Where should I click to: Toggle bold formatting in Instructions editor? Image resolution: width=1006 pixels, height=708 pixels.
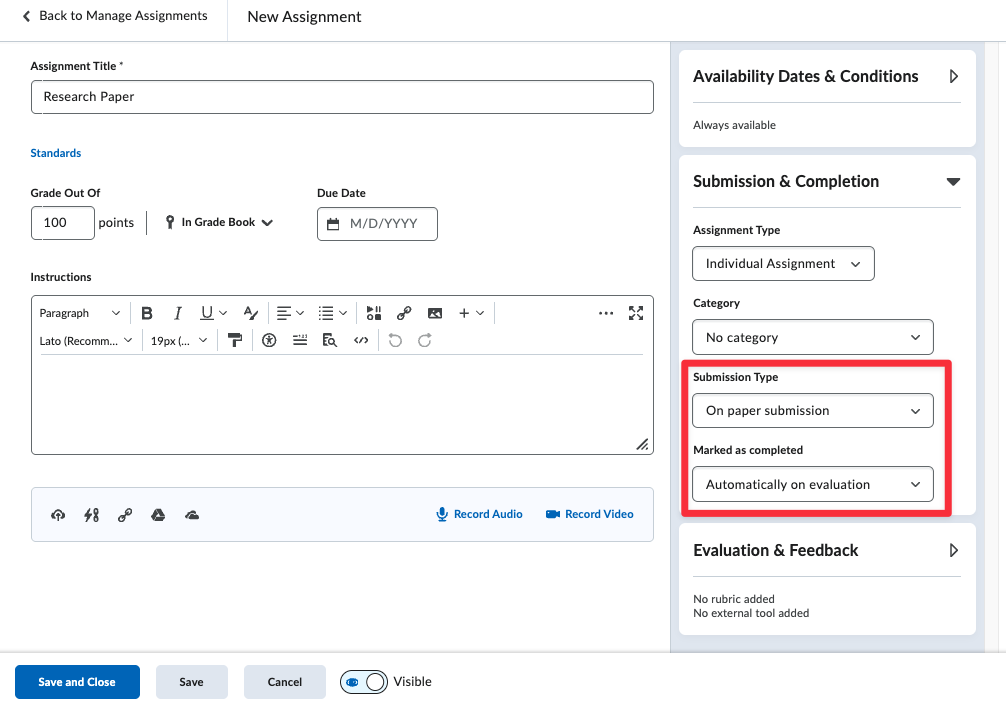pyautogui.click(x=147, y=313)
